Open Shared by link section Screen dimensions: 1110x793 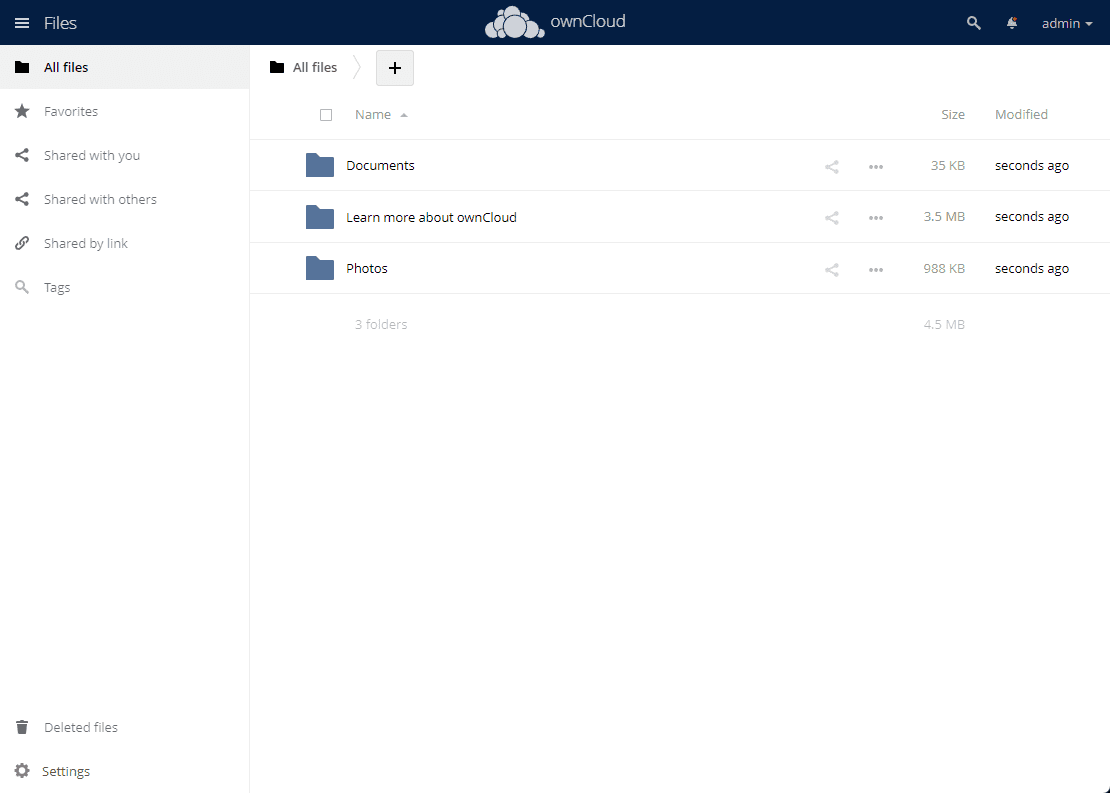coord(125,243)
